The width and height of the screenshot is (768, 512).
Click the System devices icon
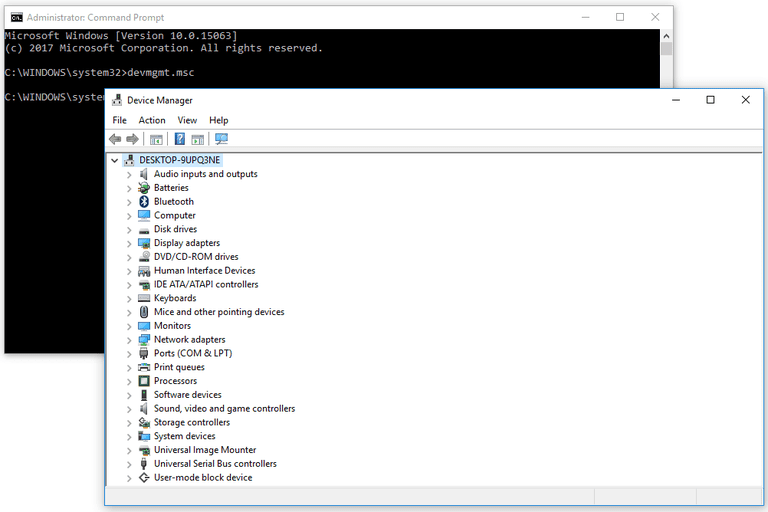pos(144,436)
